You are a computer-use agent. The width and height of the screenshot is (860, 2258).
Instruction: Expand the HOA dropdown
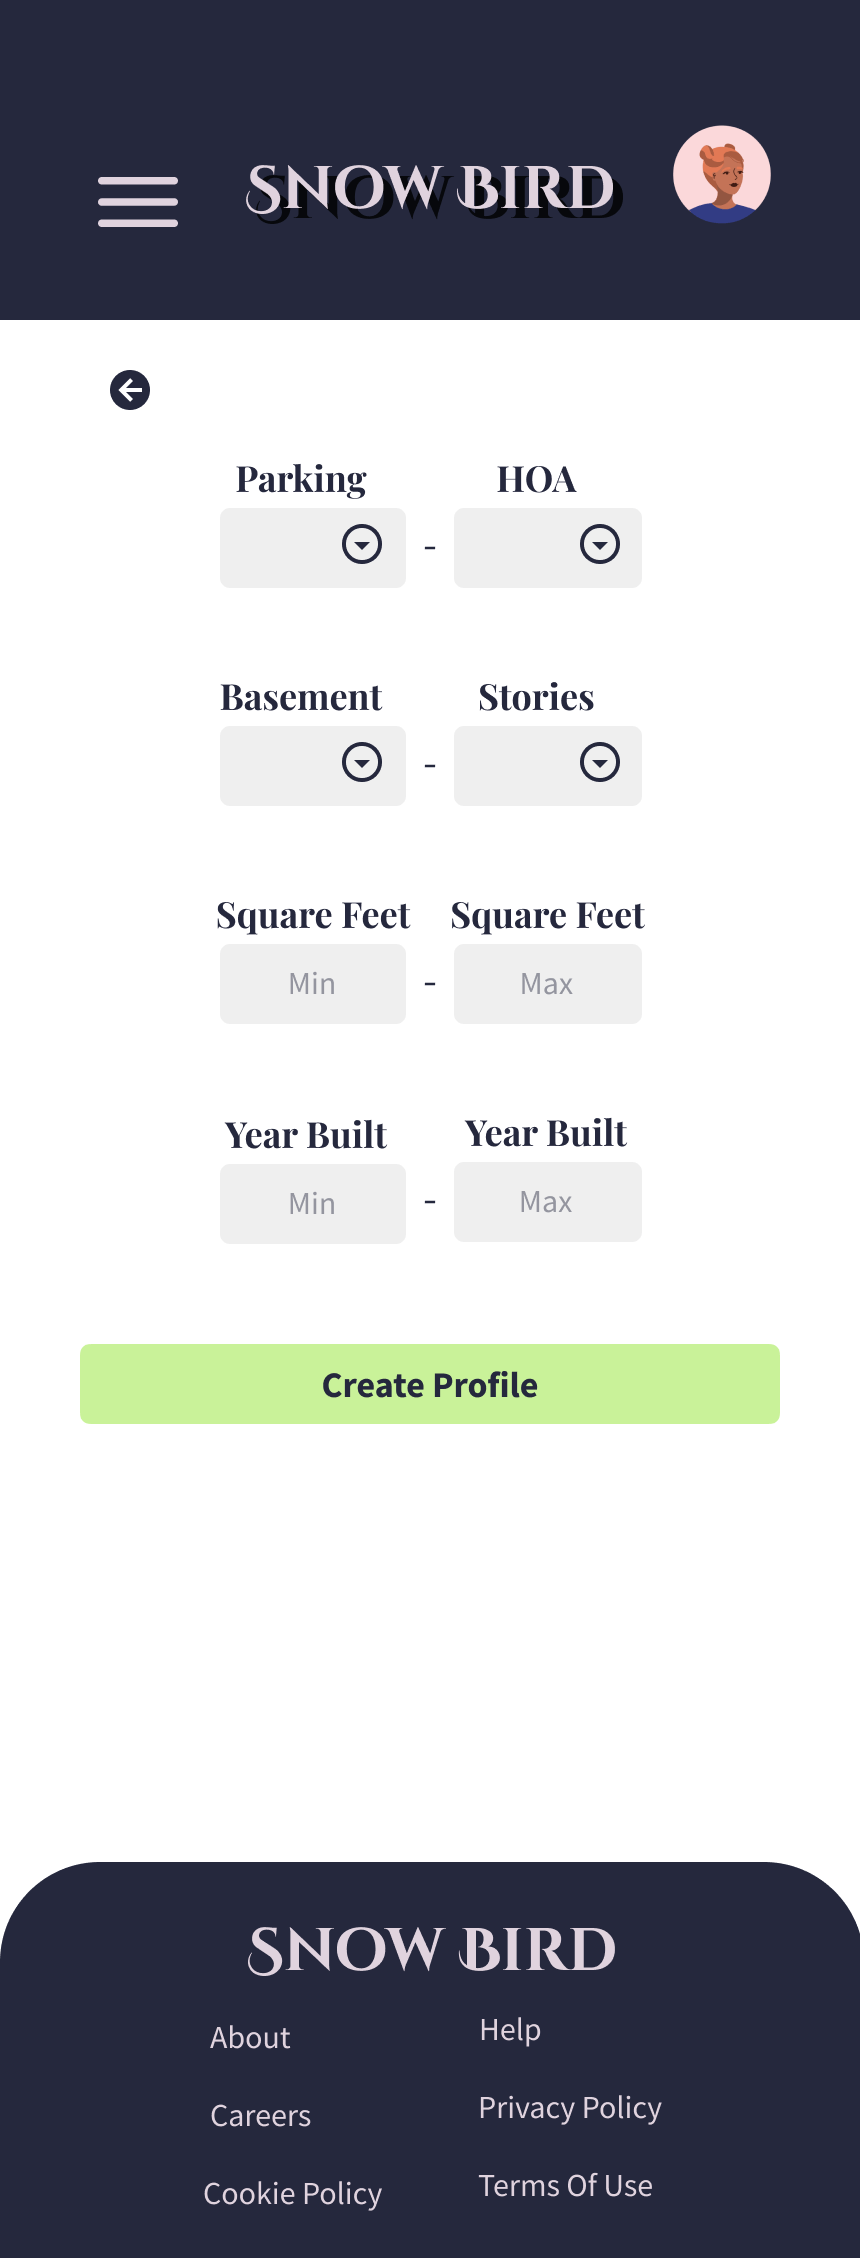tap(548, 548)
